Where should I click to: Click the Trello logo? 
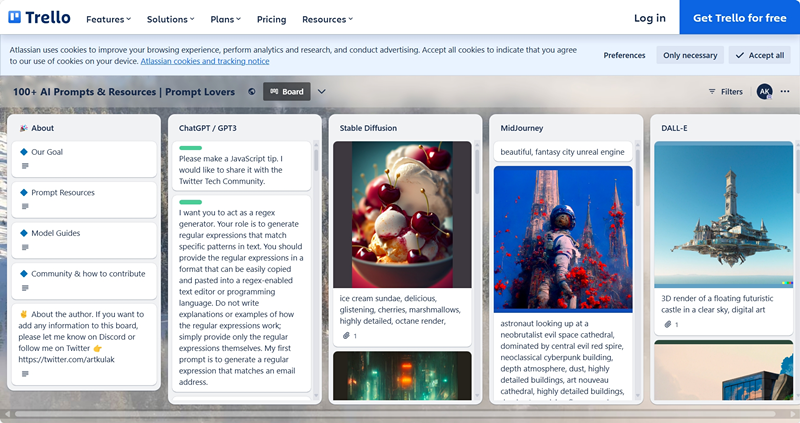[39, 18]
